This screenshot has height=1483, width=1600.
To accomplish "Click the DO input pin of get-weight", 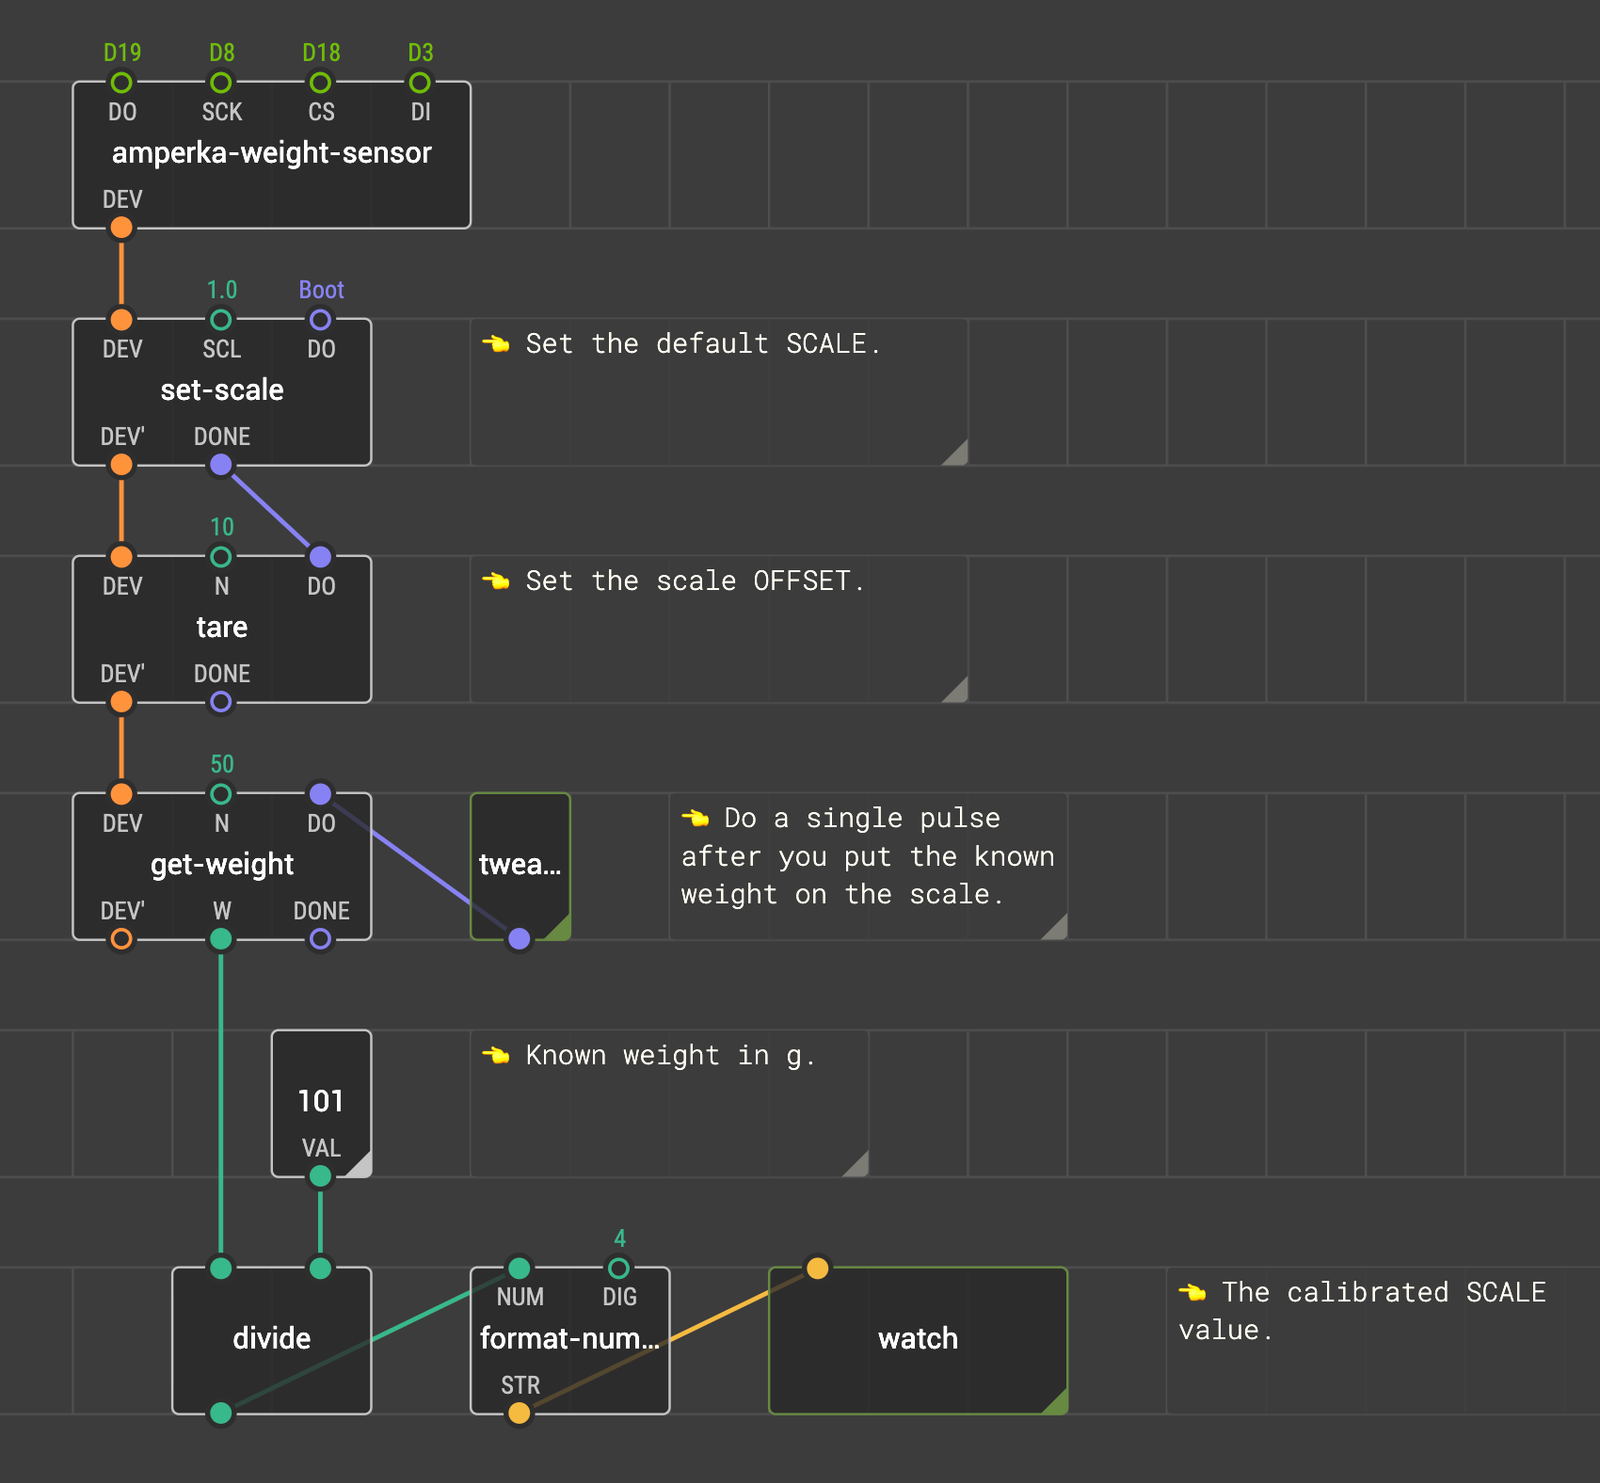I will 320,794.
